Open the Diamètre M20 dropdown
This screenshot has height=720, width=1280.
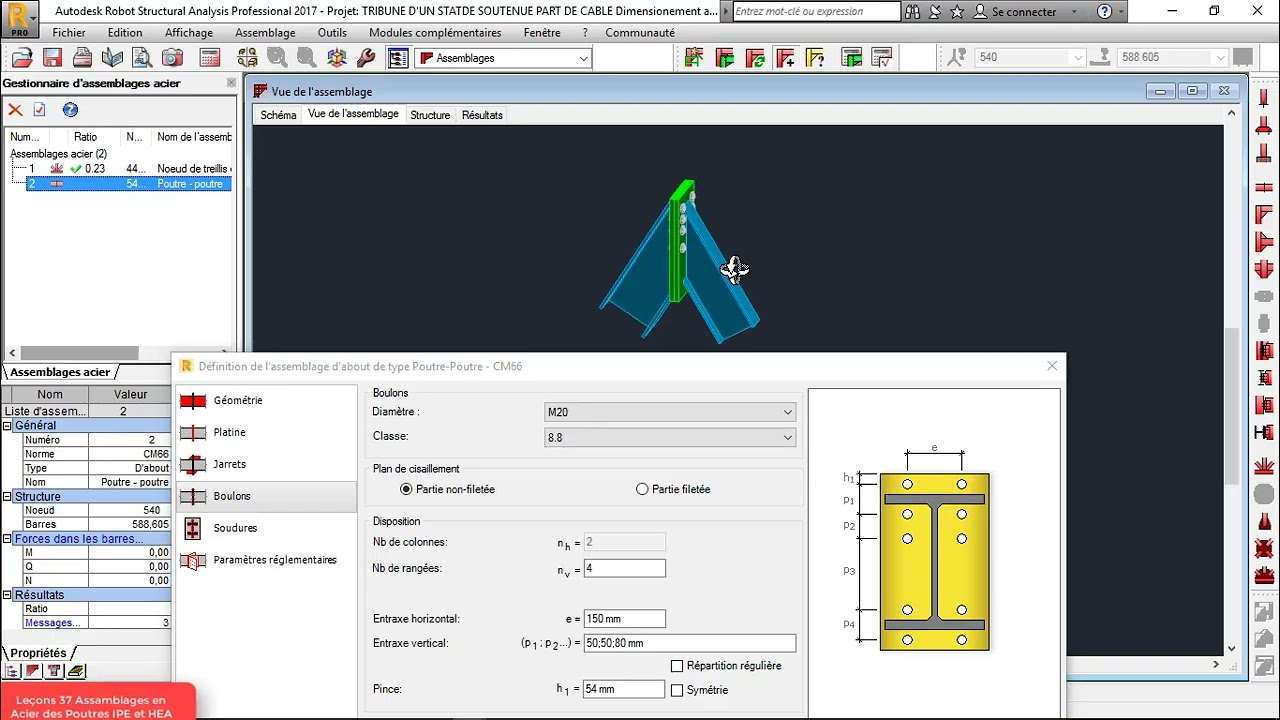tap(670, 412)
